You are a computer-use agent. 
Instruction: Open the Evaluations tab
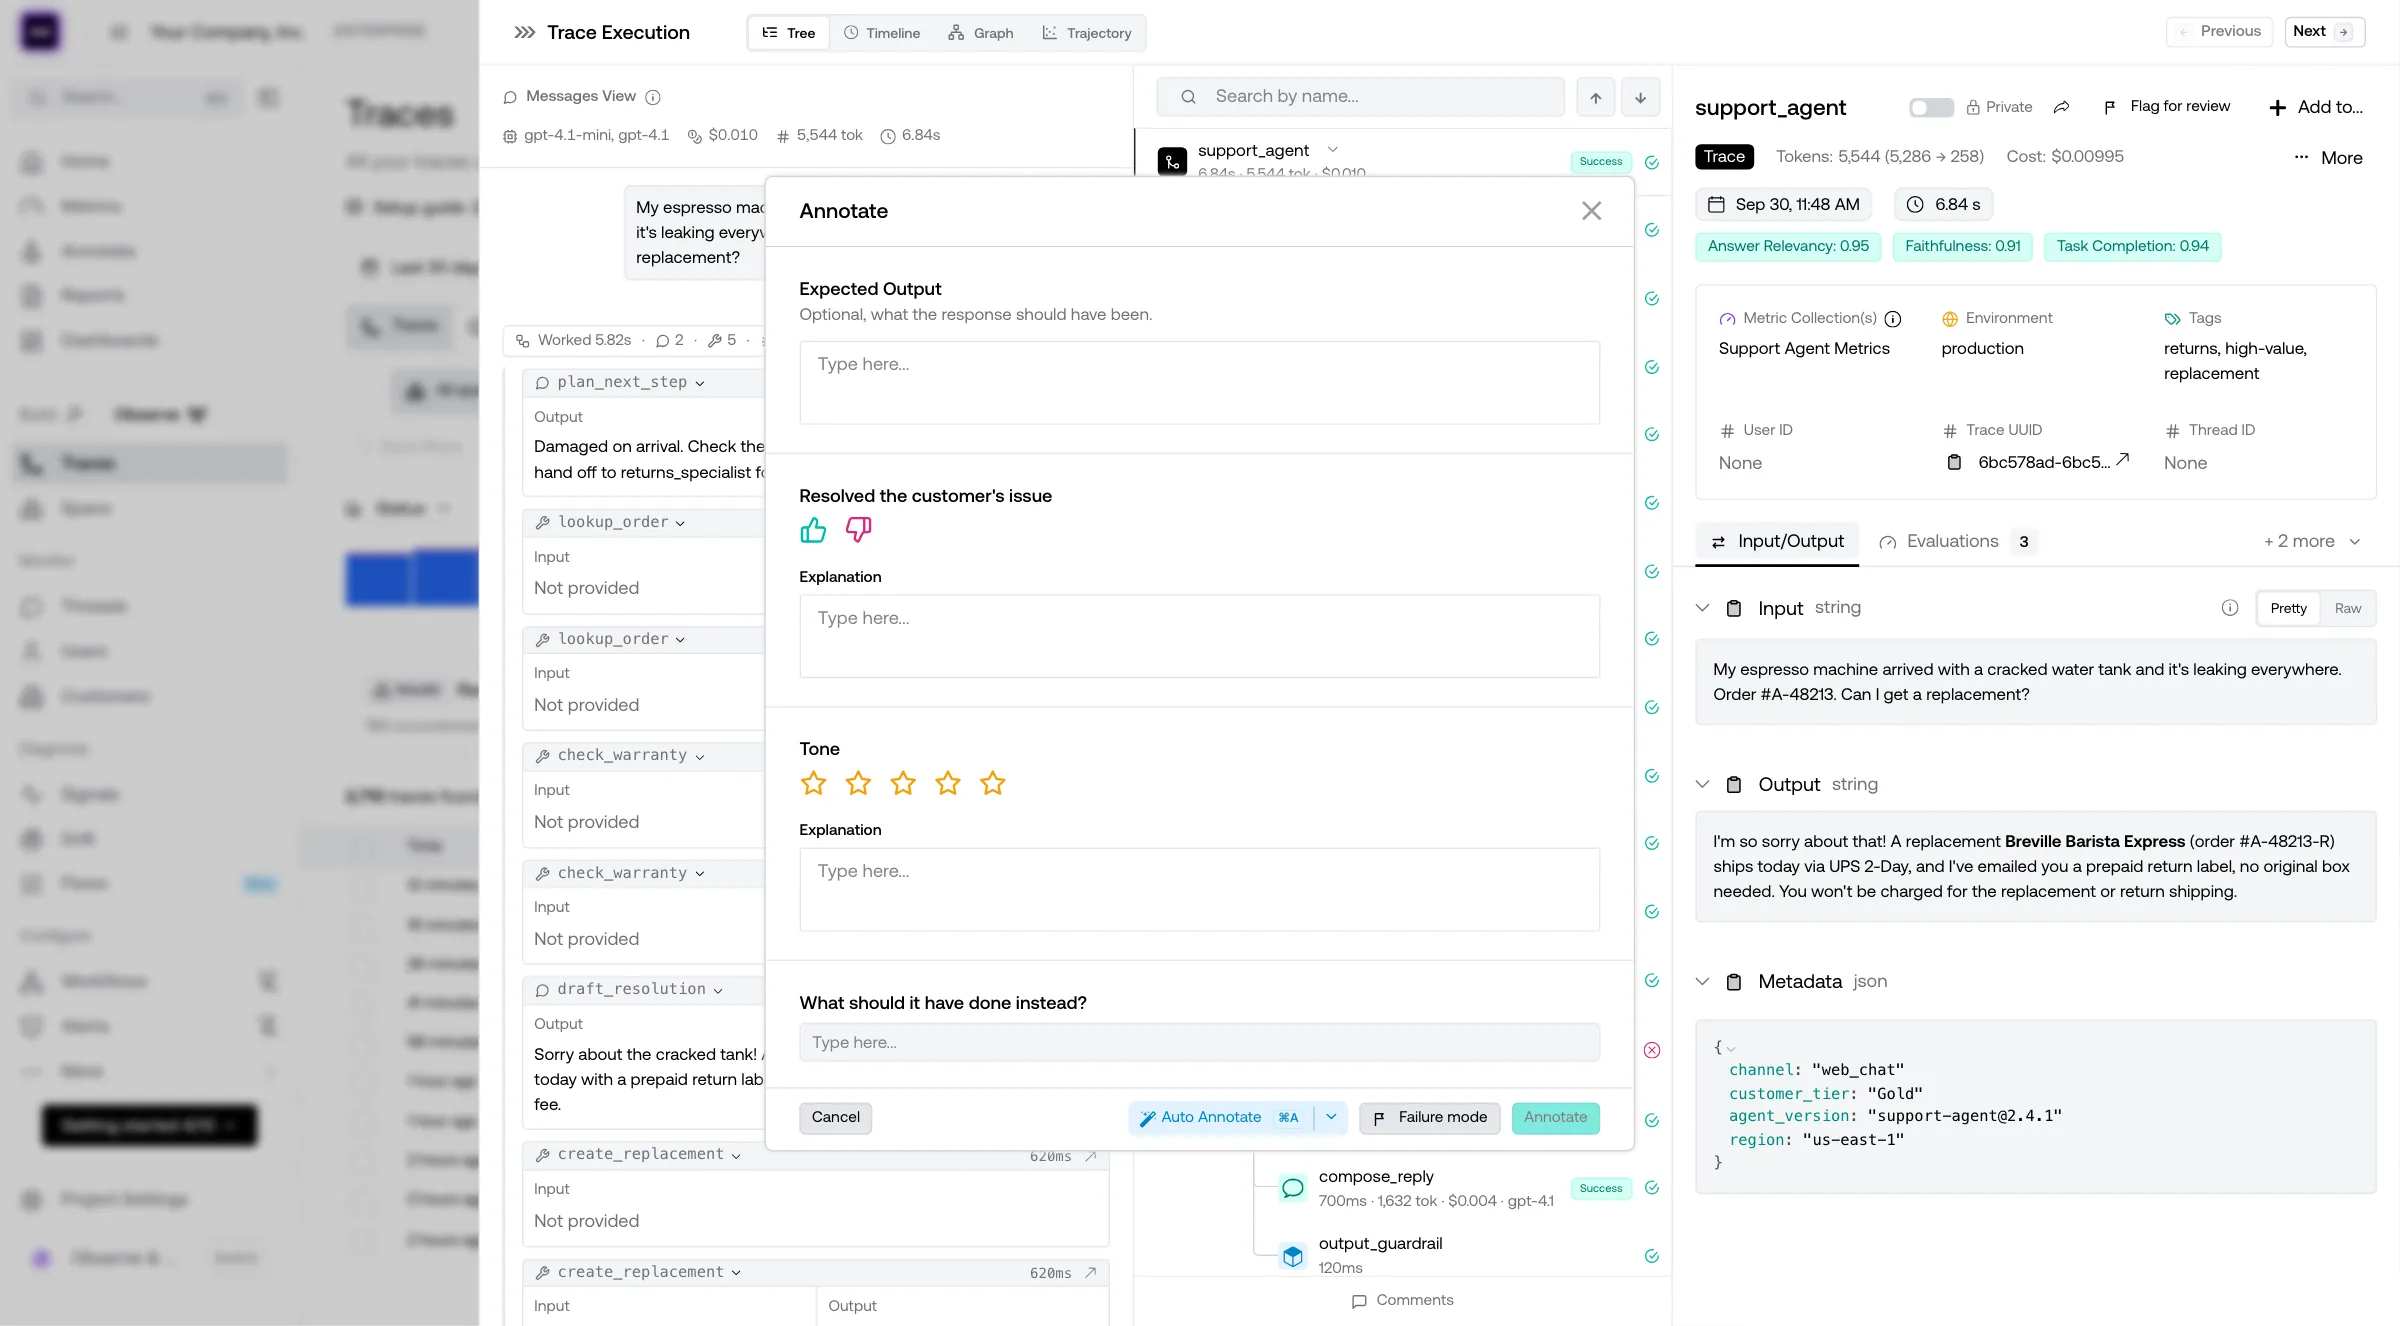(x=1955, y=541)
